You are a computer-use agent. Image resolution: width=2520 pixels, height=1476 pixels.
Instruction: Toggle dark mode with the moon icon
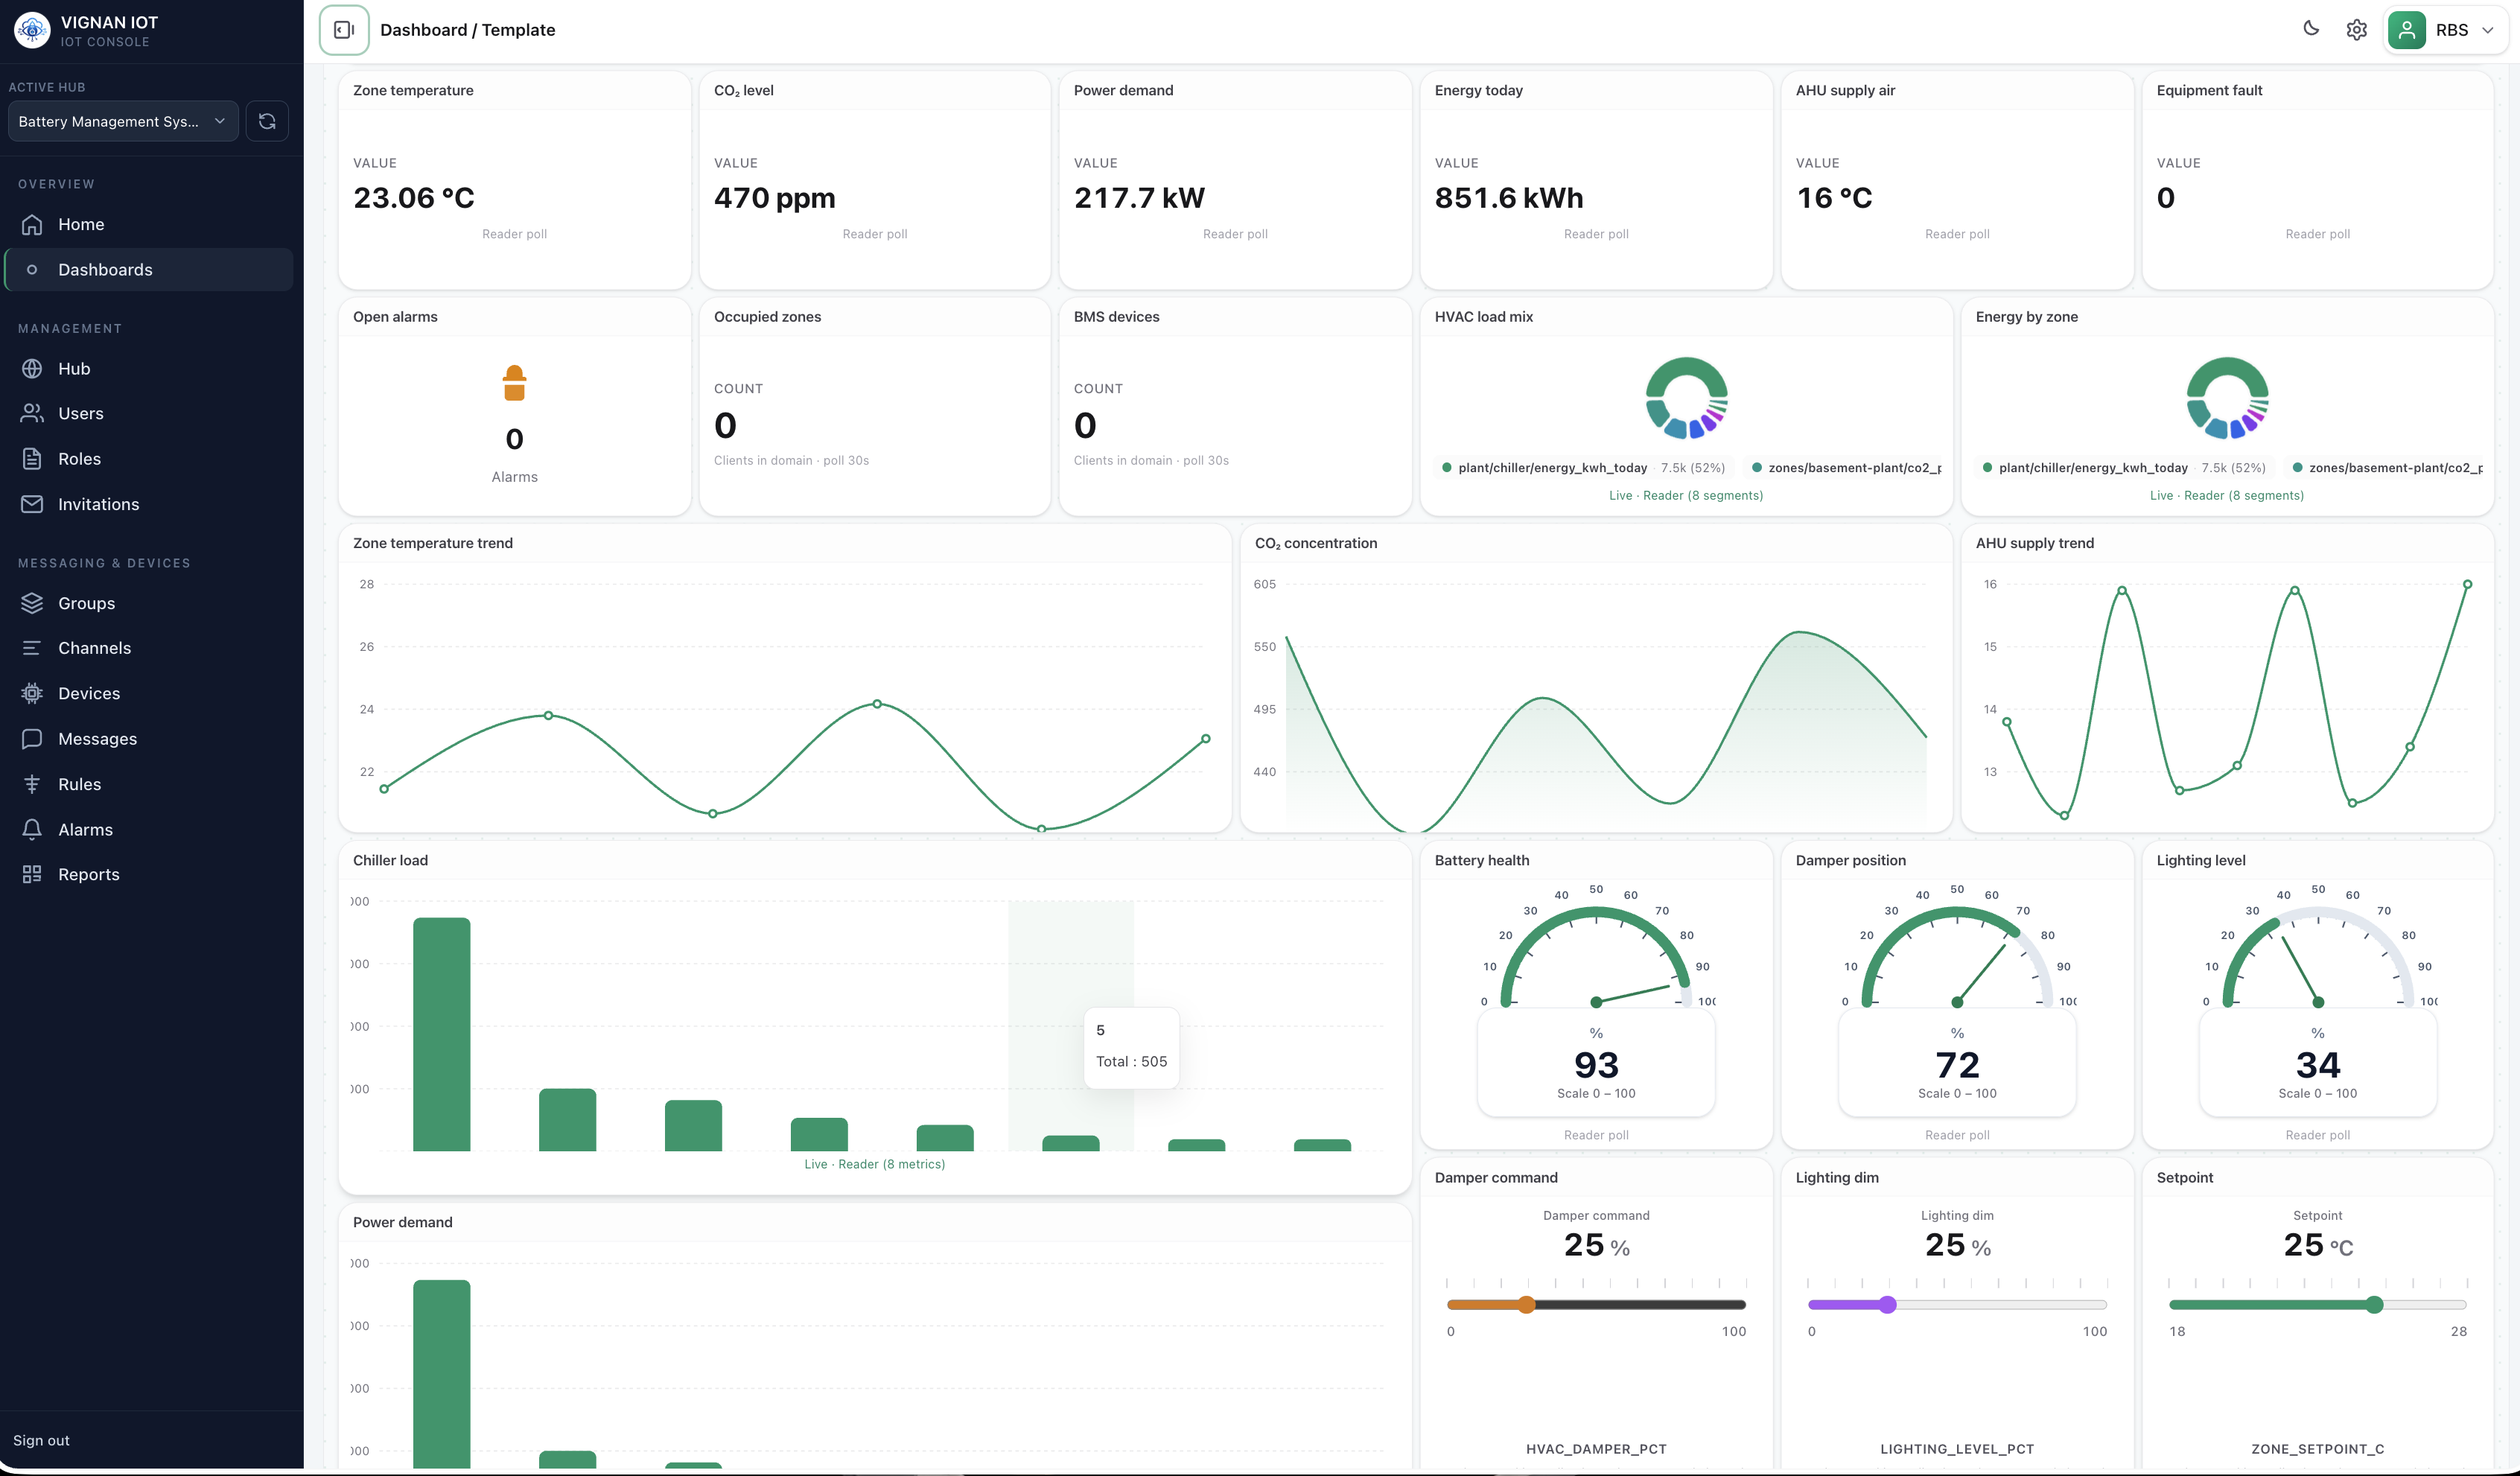[x=2311, y=29]
